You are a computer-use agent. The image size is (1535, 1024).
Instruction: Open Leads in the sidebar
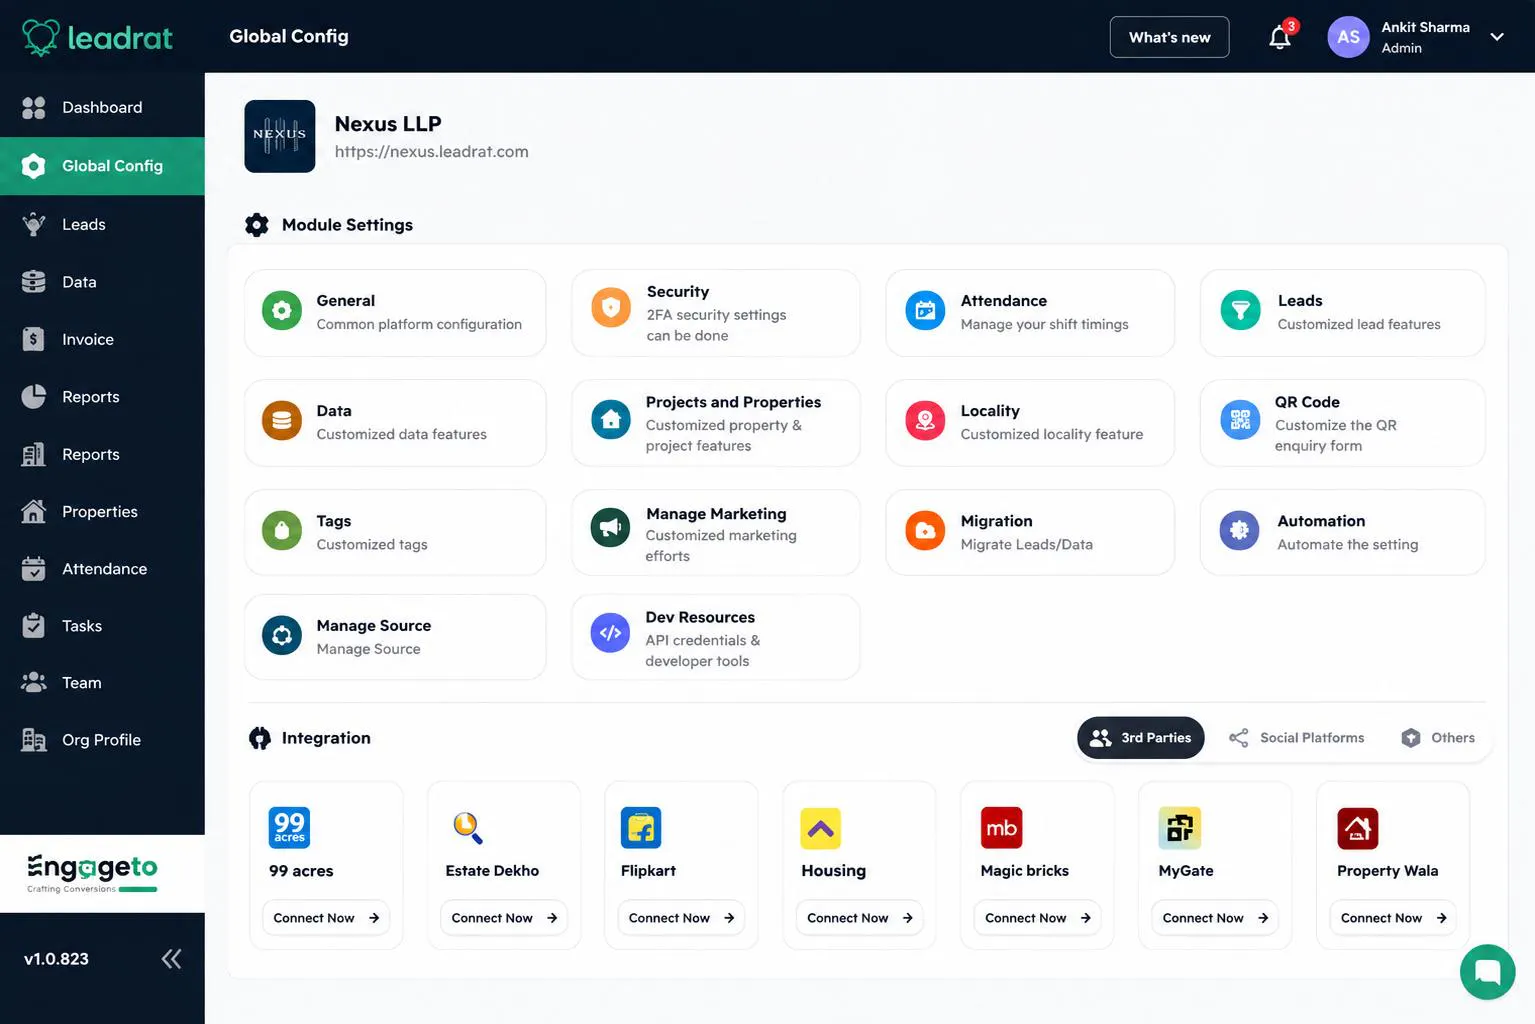click(102, 224)
